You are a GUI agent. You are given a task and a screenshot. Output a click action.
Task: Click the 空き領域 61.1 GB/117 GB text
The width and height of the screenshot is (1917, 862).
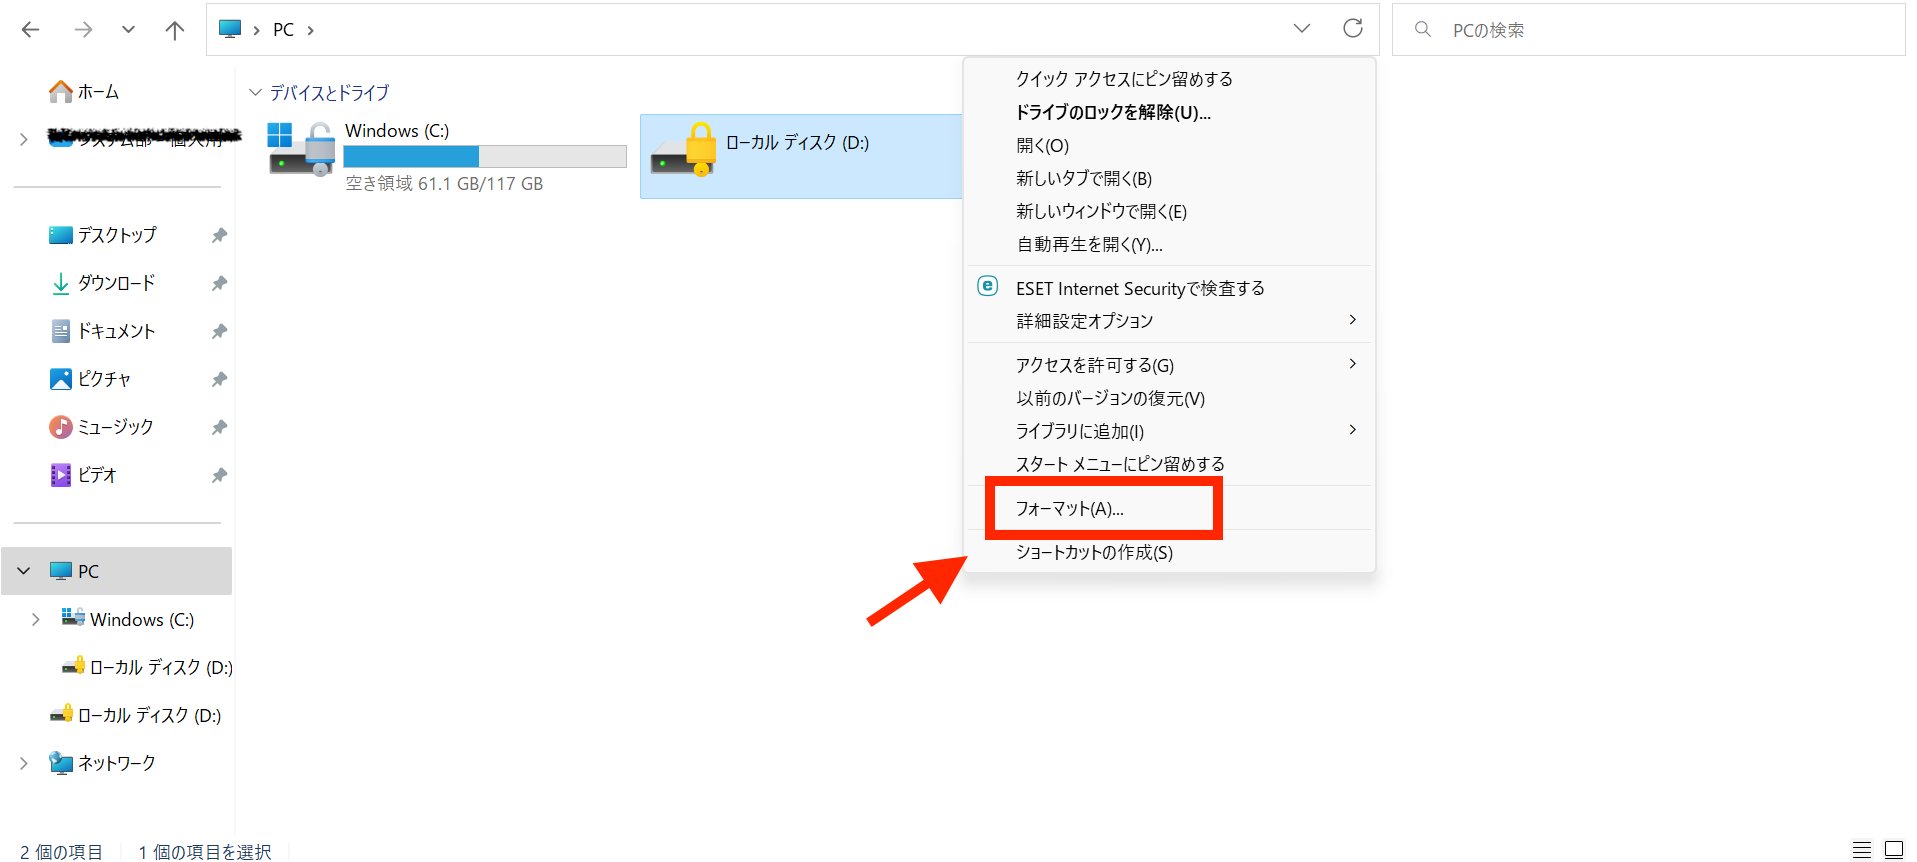(x=444, y=184)
